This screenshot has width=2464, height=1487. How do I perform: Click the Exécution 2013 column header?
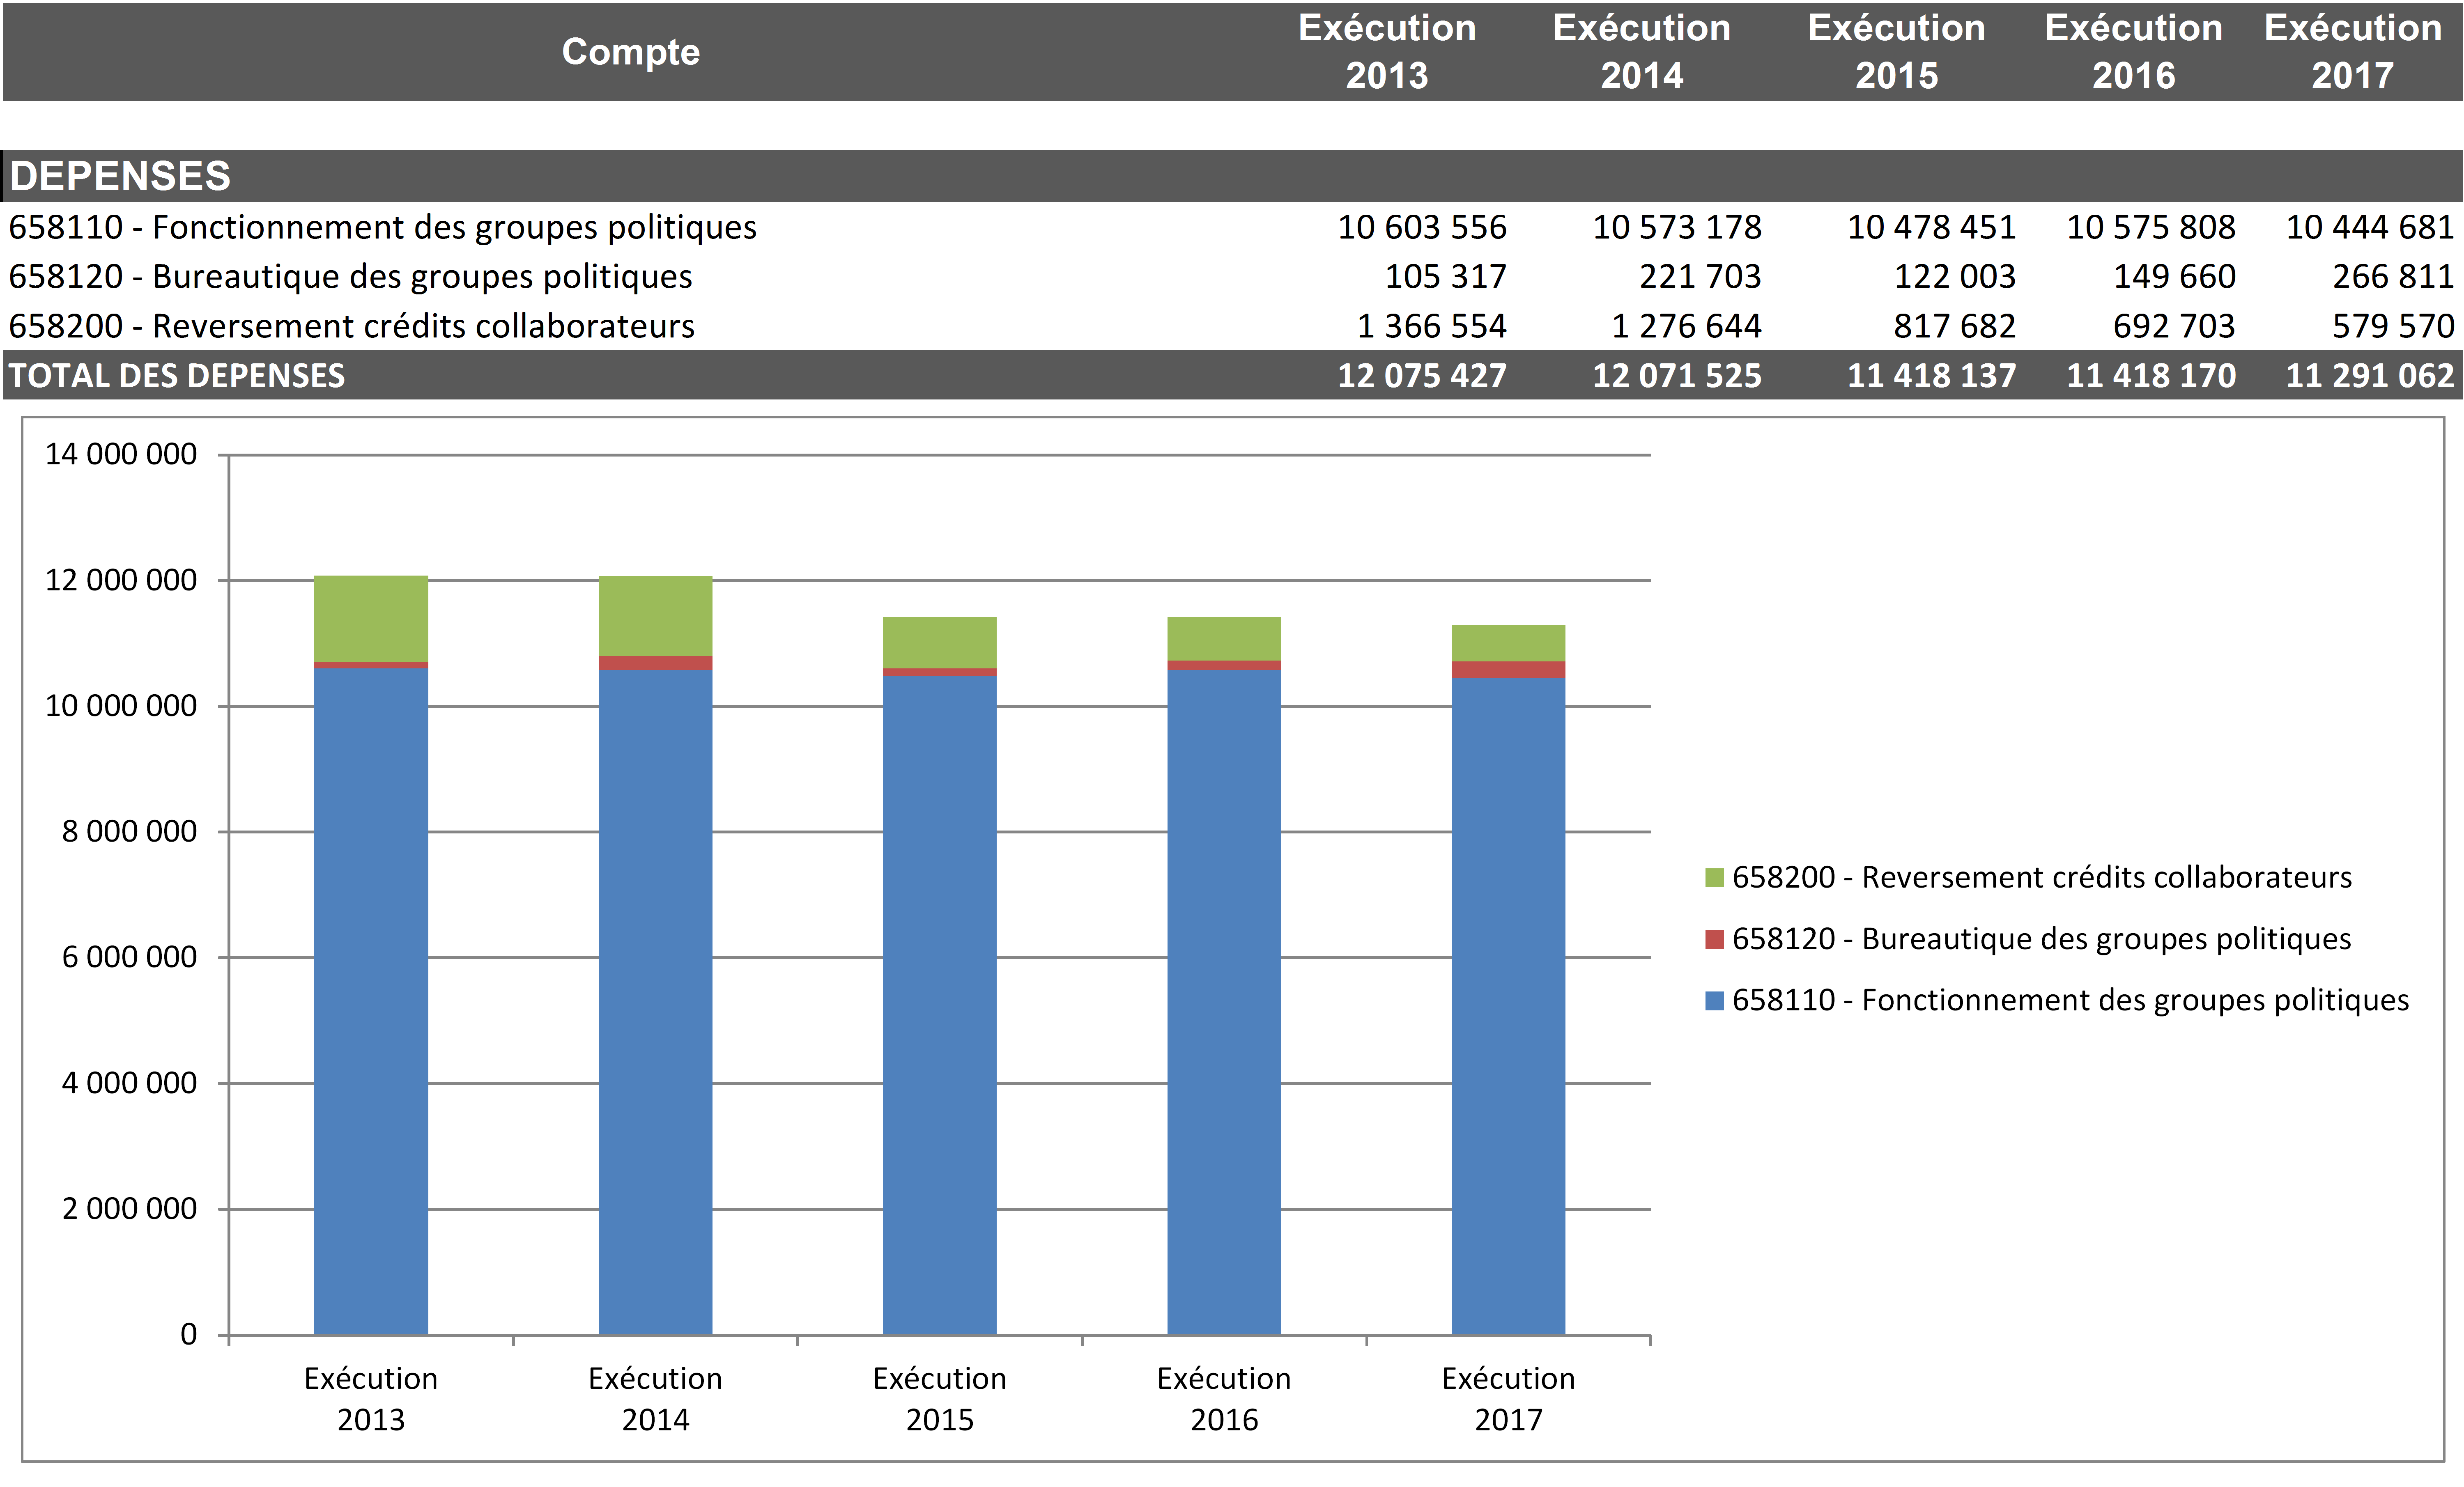click(x=1386, y=52)
